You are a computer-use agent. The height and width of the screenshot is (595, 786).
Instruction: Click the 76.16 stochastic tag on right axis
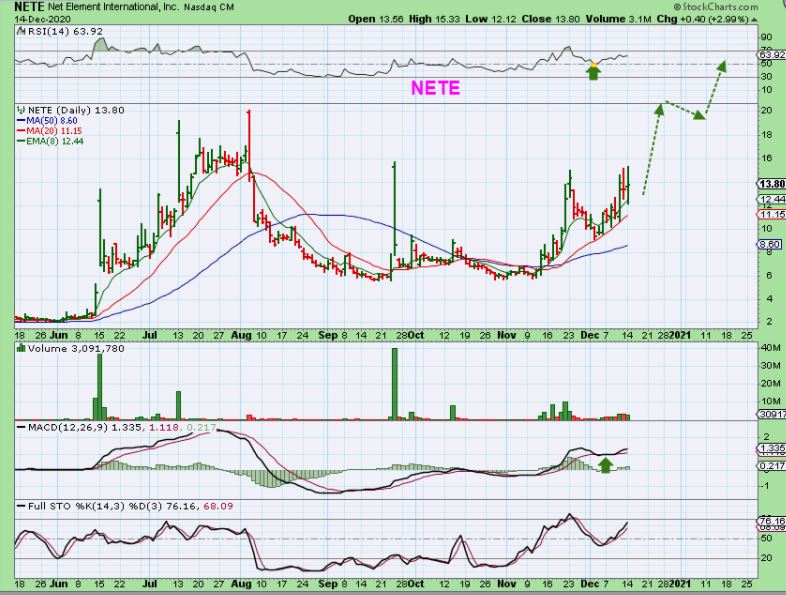pos(771,521)
